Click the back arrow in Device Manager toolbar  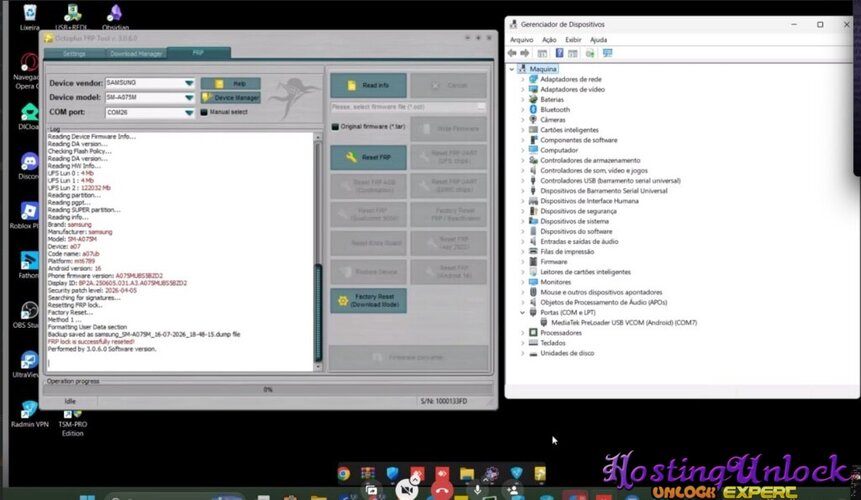pyautogui.click(x=512, y=53)
